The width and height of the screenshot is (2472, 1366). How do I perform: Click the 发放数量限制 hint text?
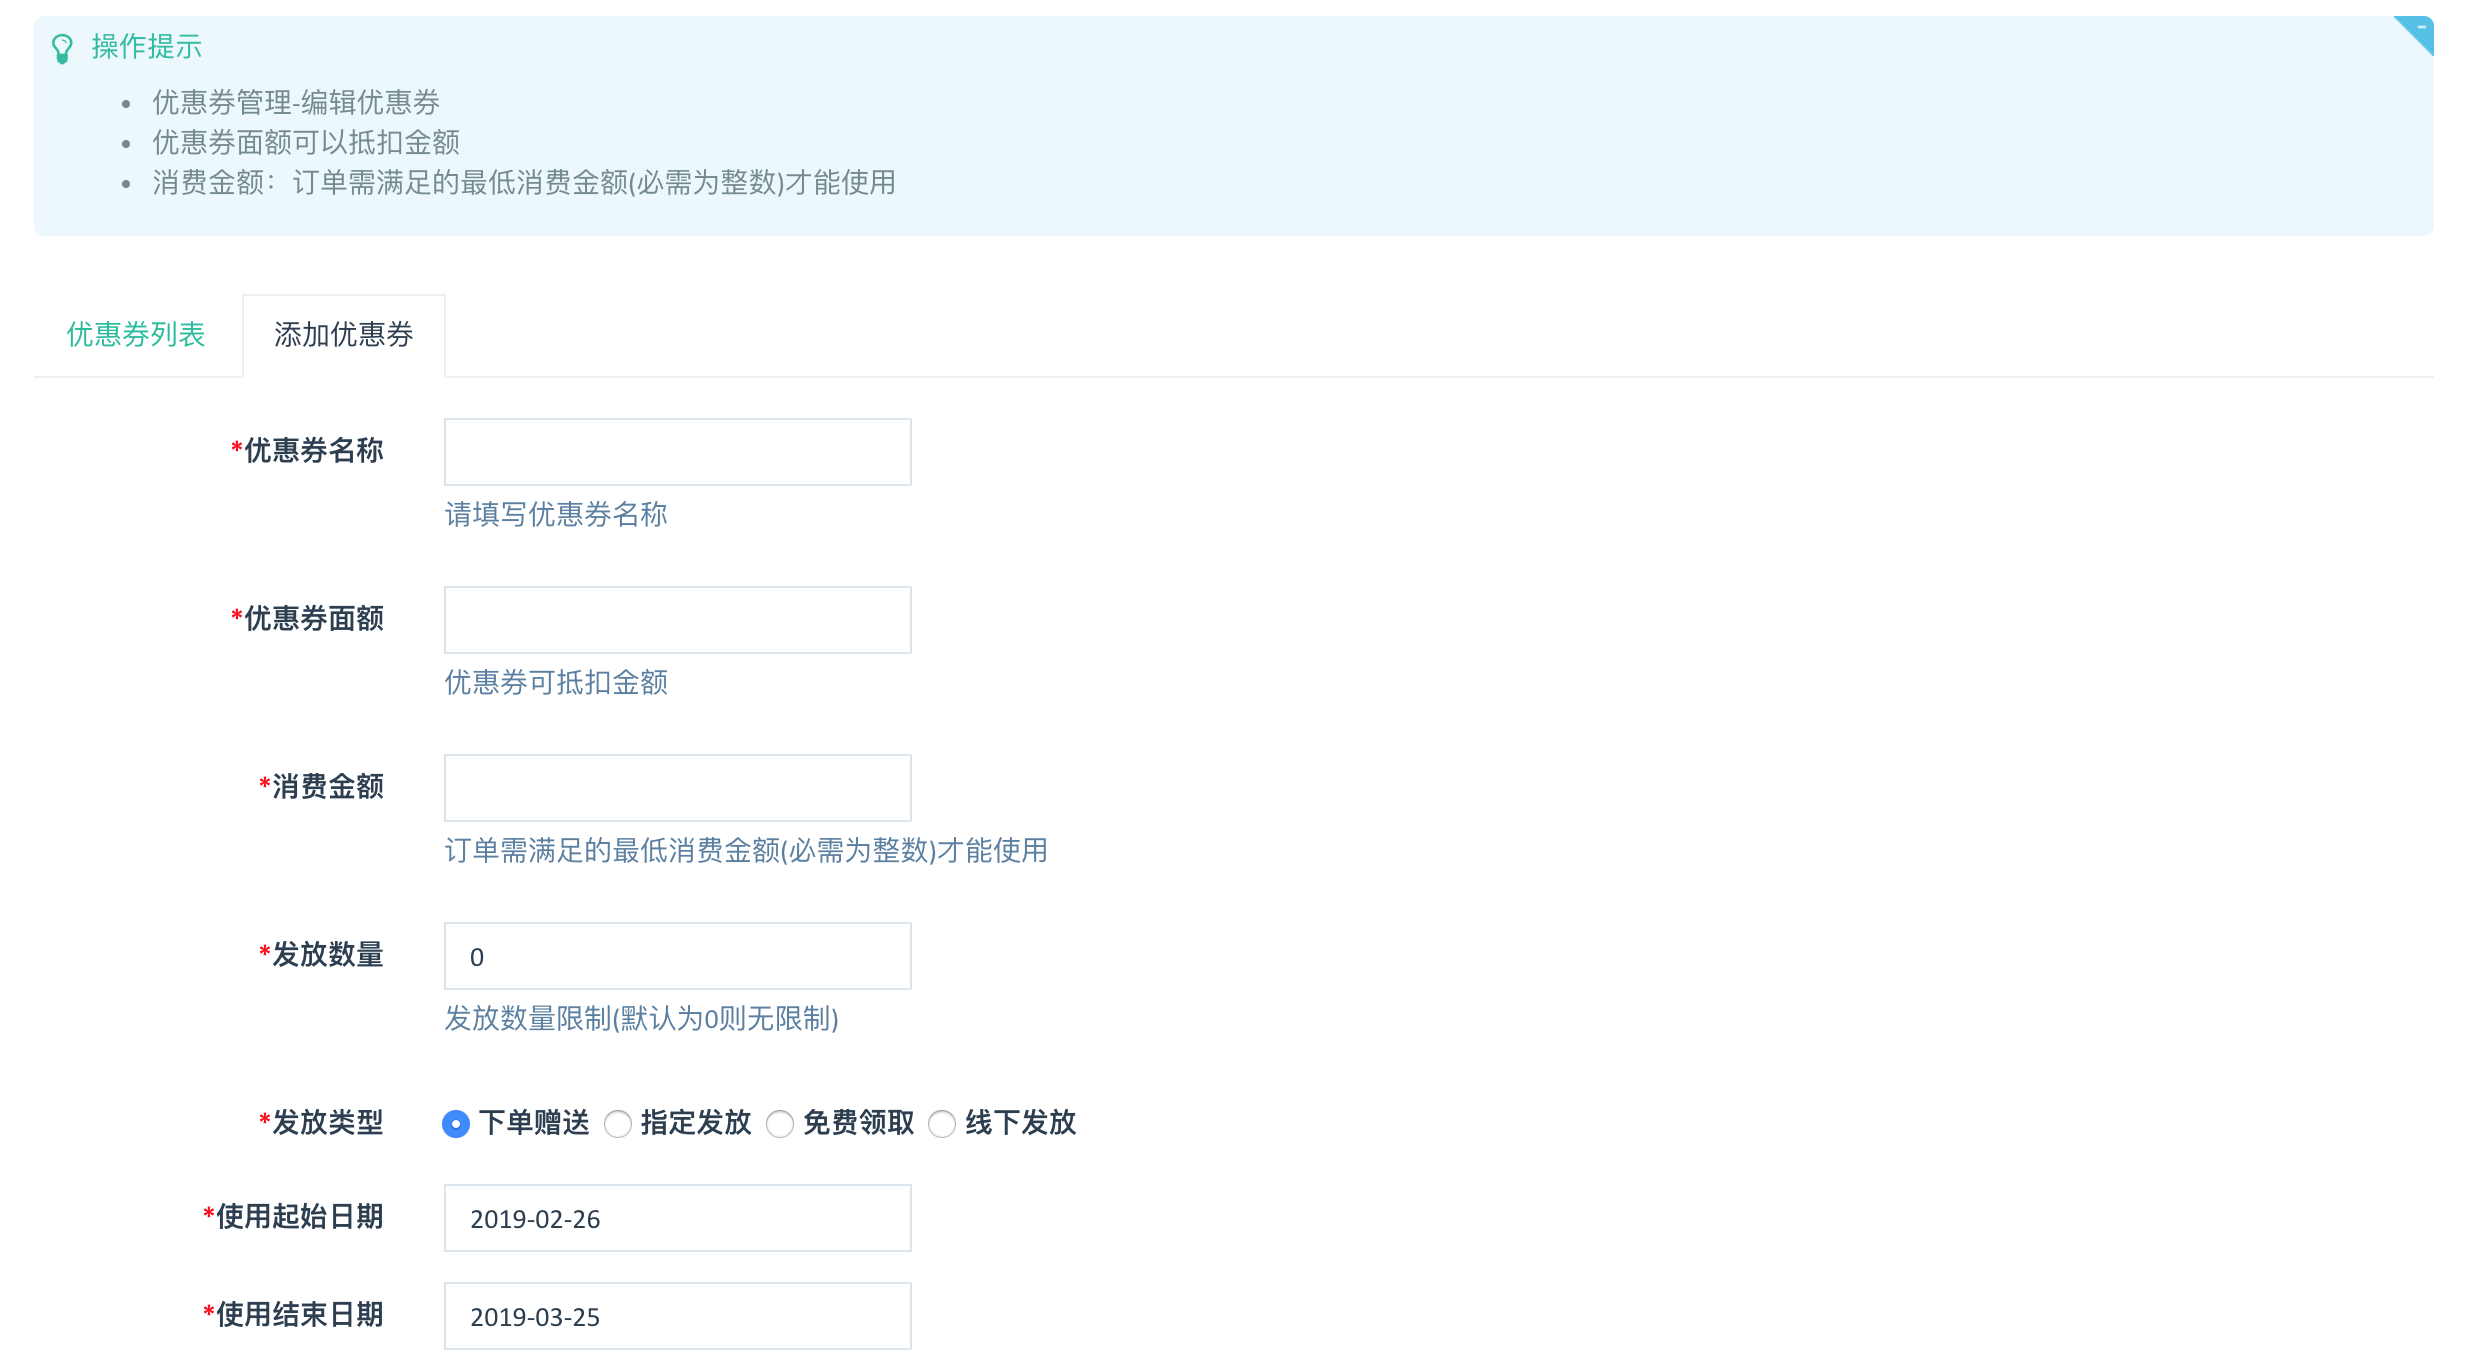click(x=641, y=1018)
